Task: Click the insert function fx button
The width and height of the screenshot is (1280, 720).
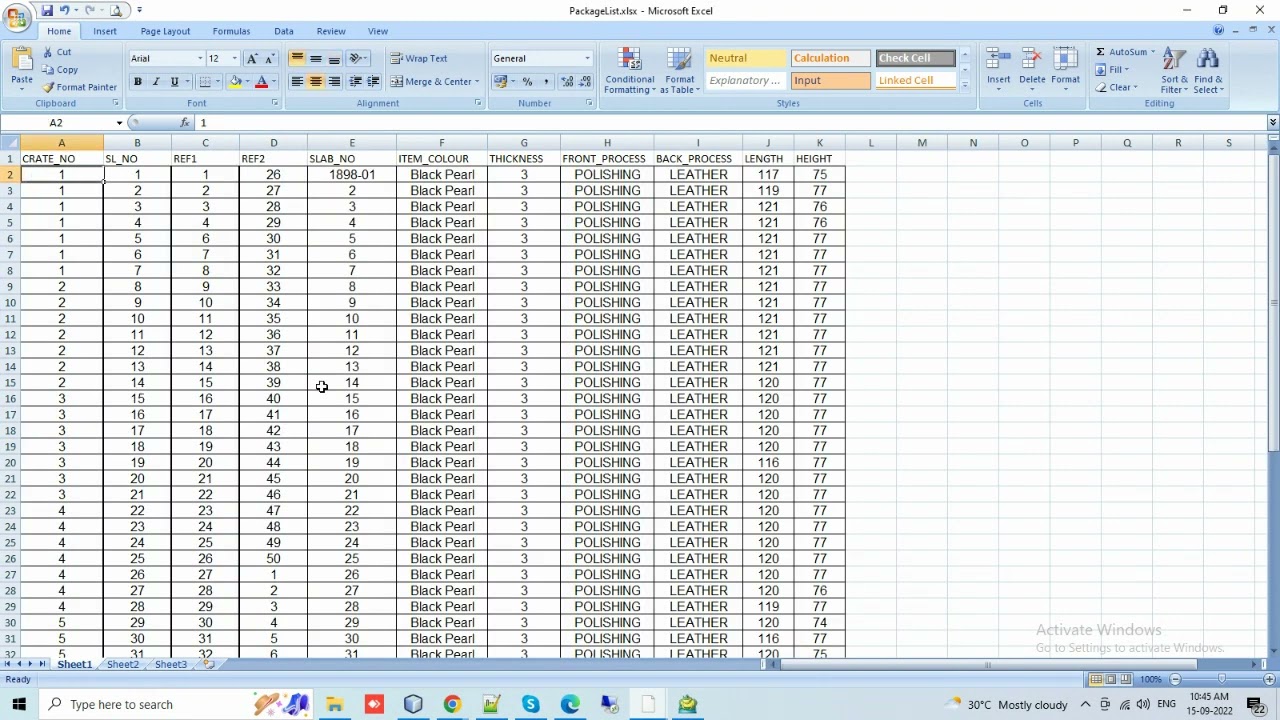Action: [x=185, y=123]
